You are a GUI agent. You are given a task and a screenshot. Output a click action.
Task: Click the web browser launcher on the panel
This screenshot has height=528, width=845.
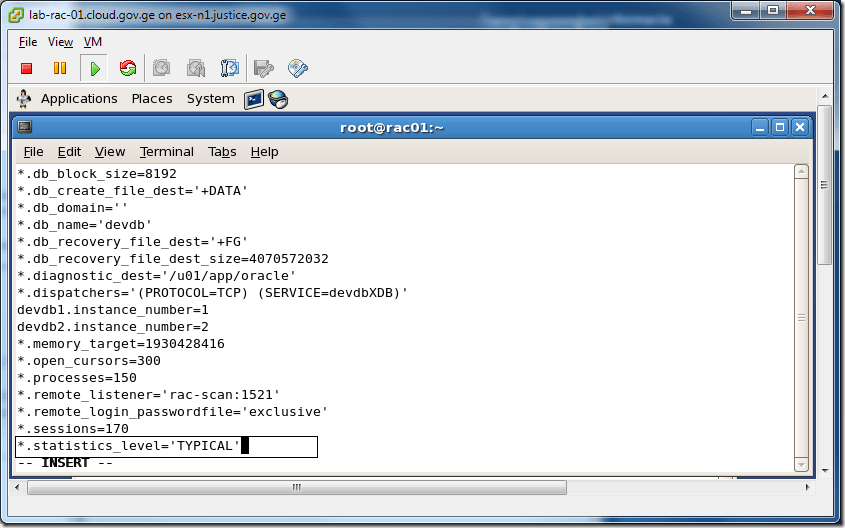coord(278,99)
